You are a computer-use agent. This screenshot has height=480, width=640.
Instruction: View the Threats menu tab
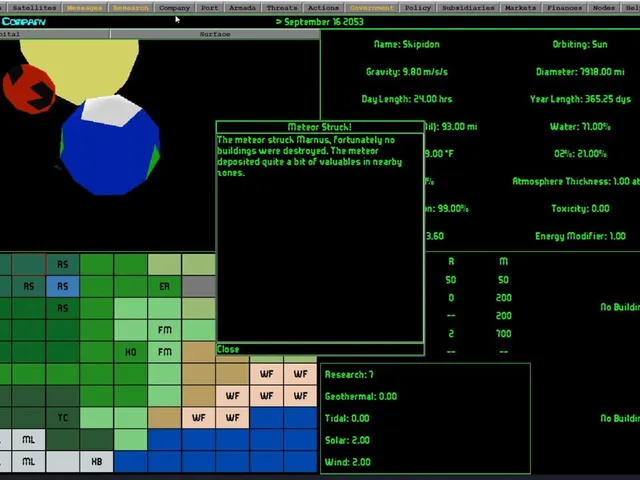282,8
